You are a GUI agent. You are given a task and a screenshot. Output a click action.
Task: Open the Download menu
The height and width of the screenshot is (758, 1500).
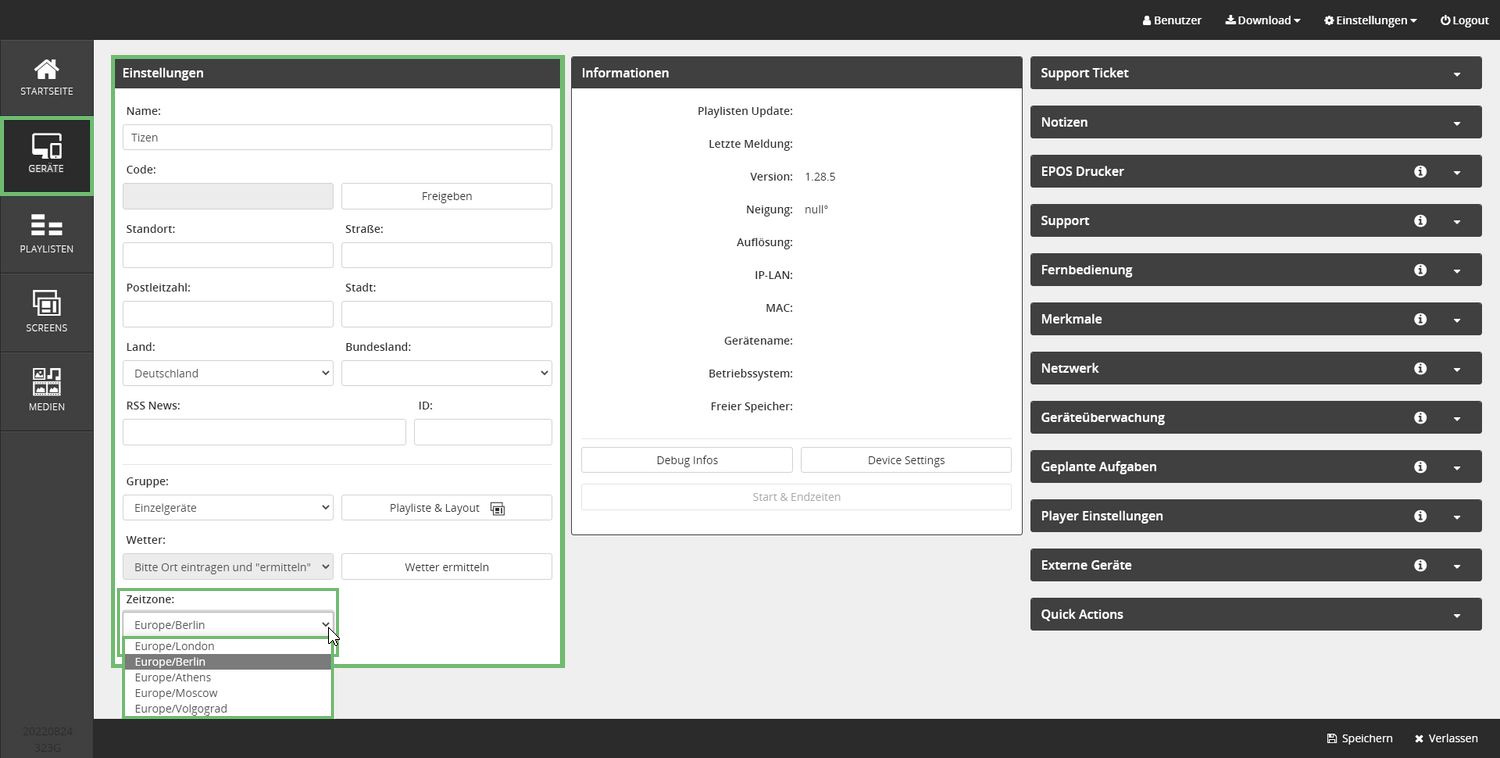1262,20
